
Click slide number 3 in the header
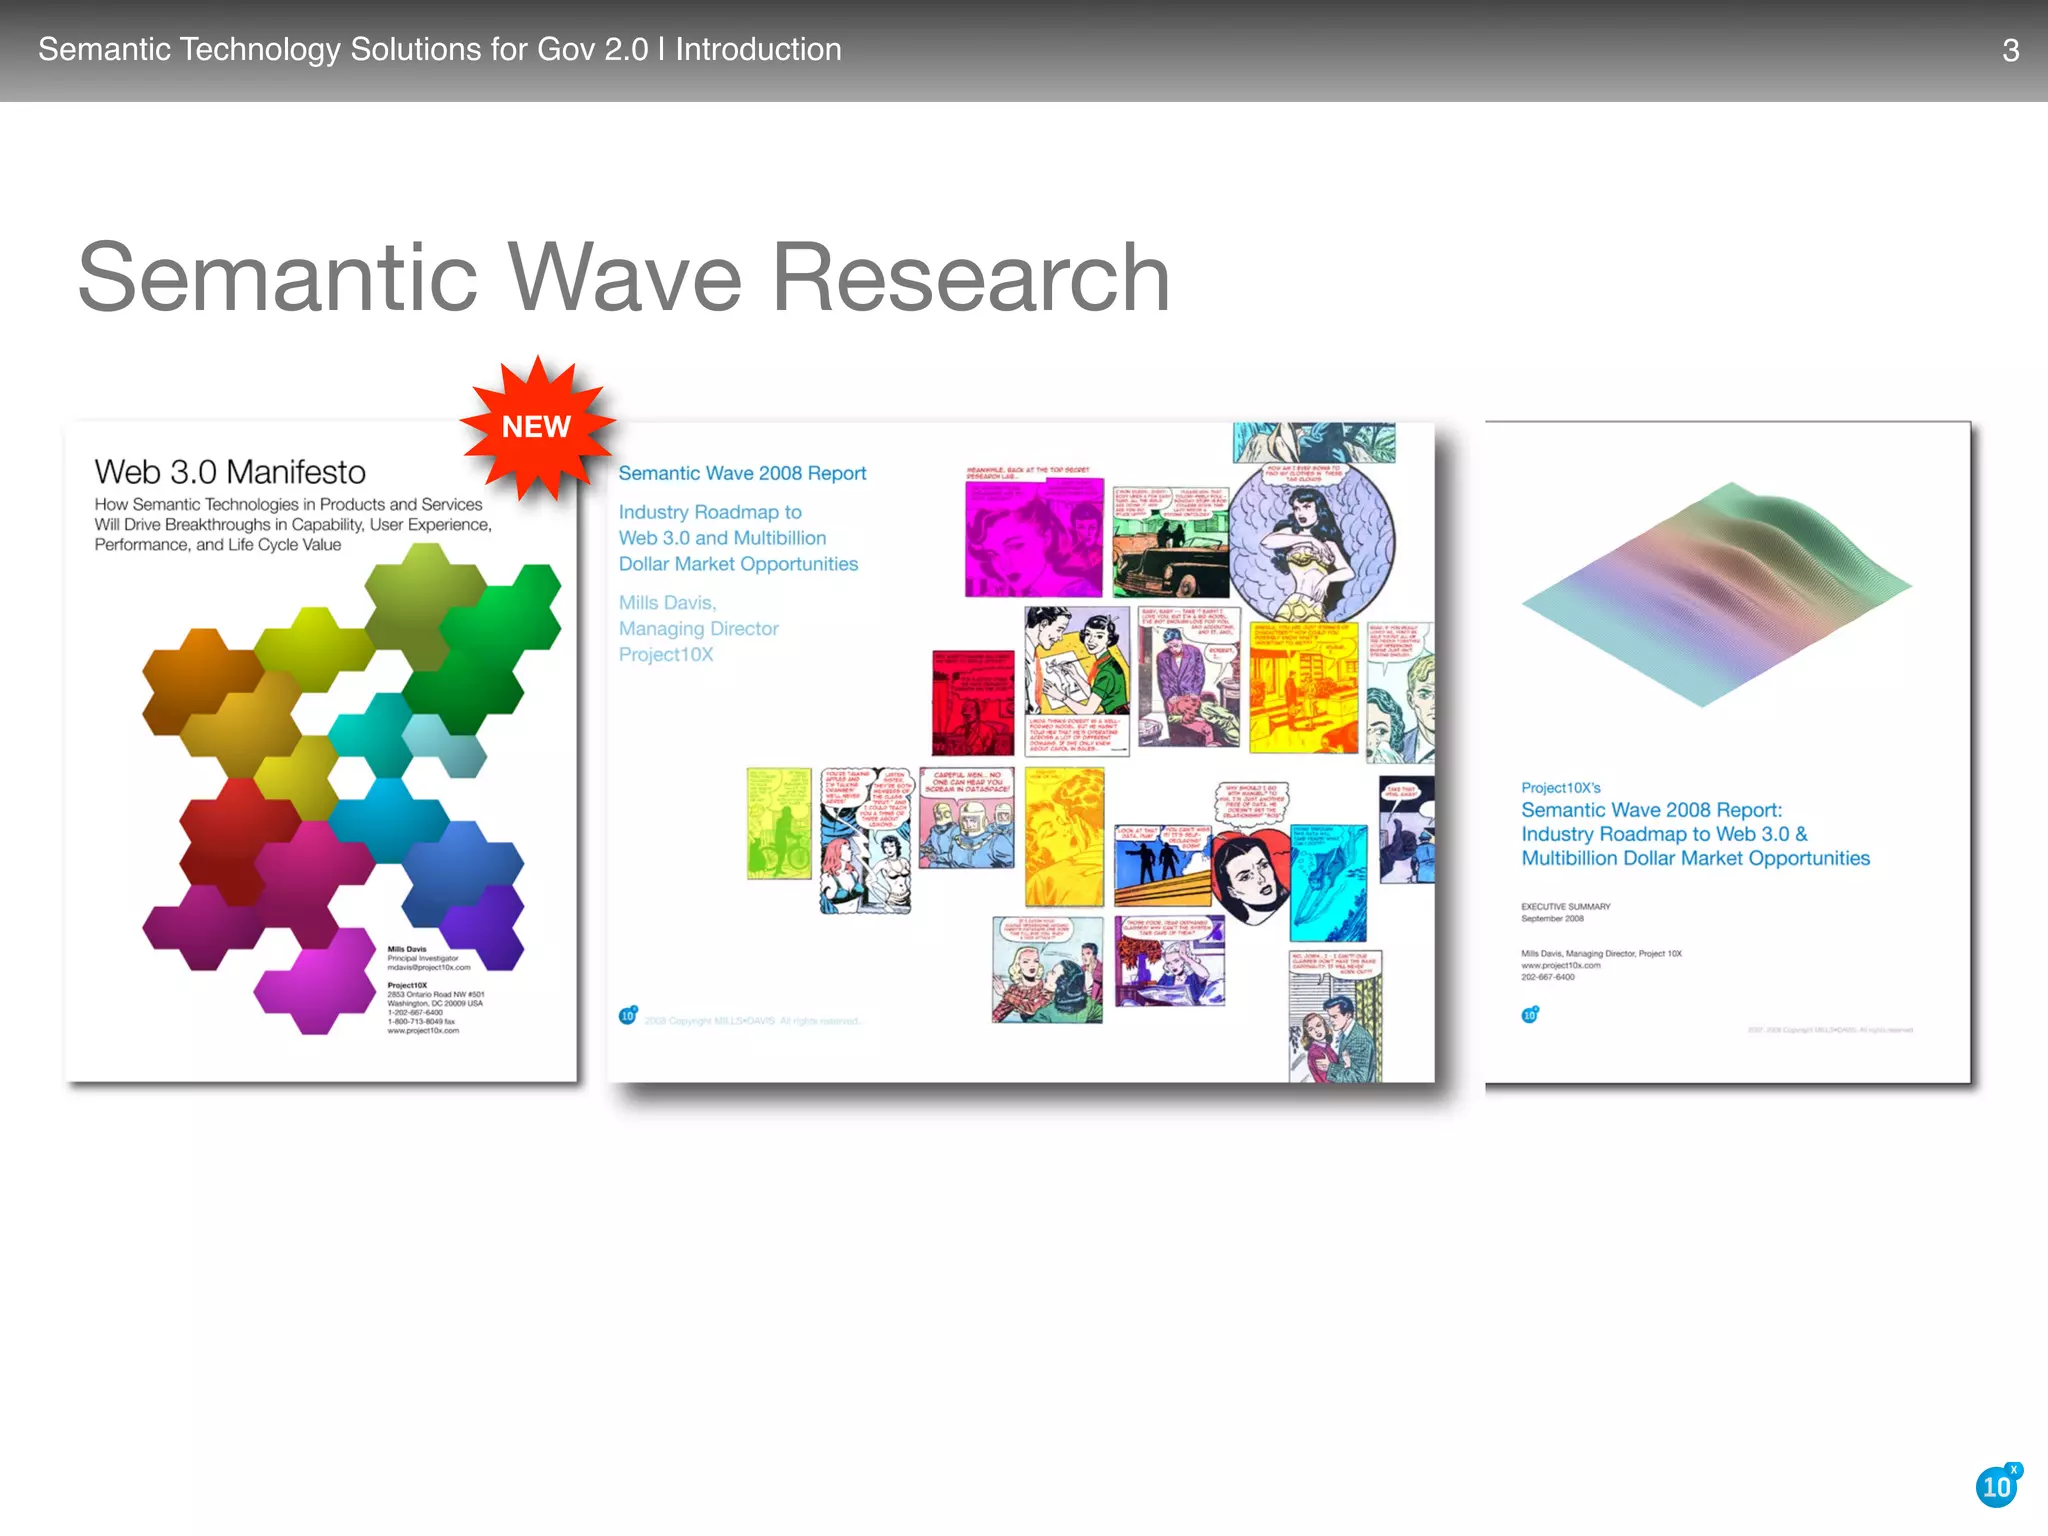[2010, 50]
